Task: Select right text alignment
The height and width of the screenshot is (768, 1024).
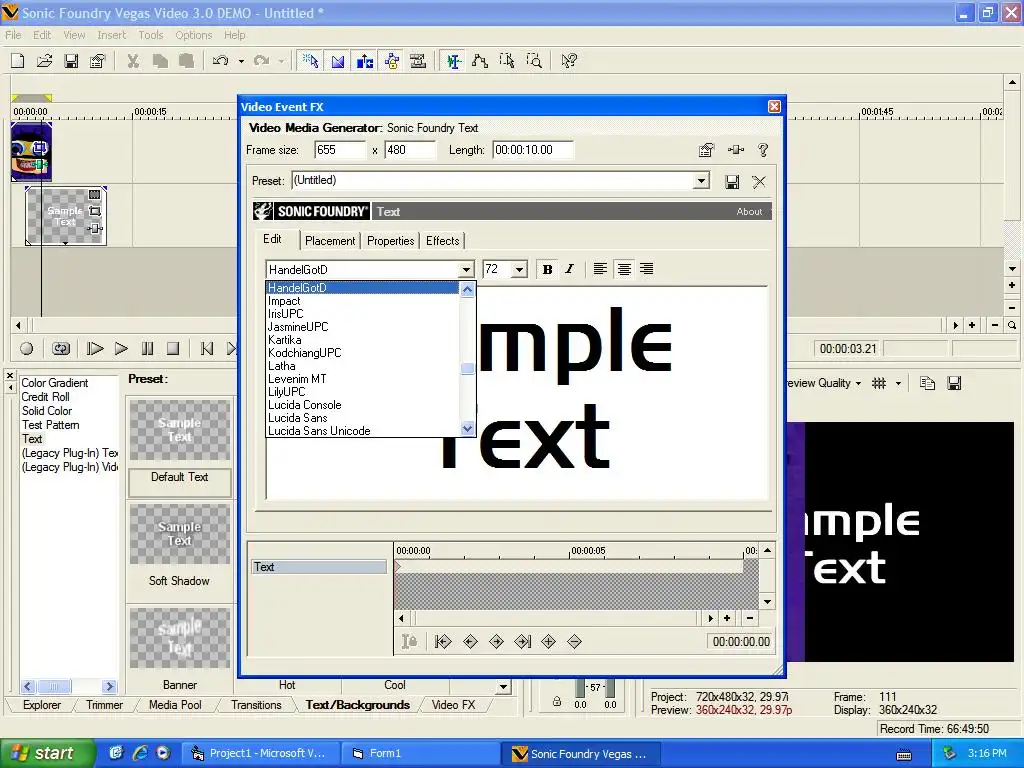Action: click(647, 269)
